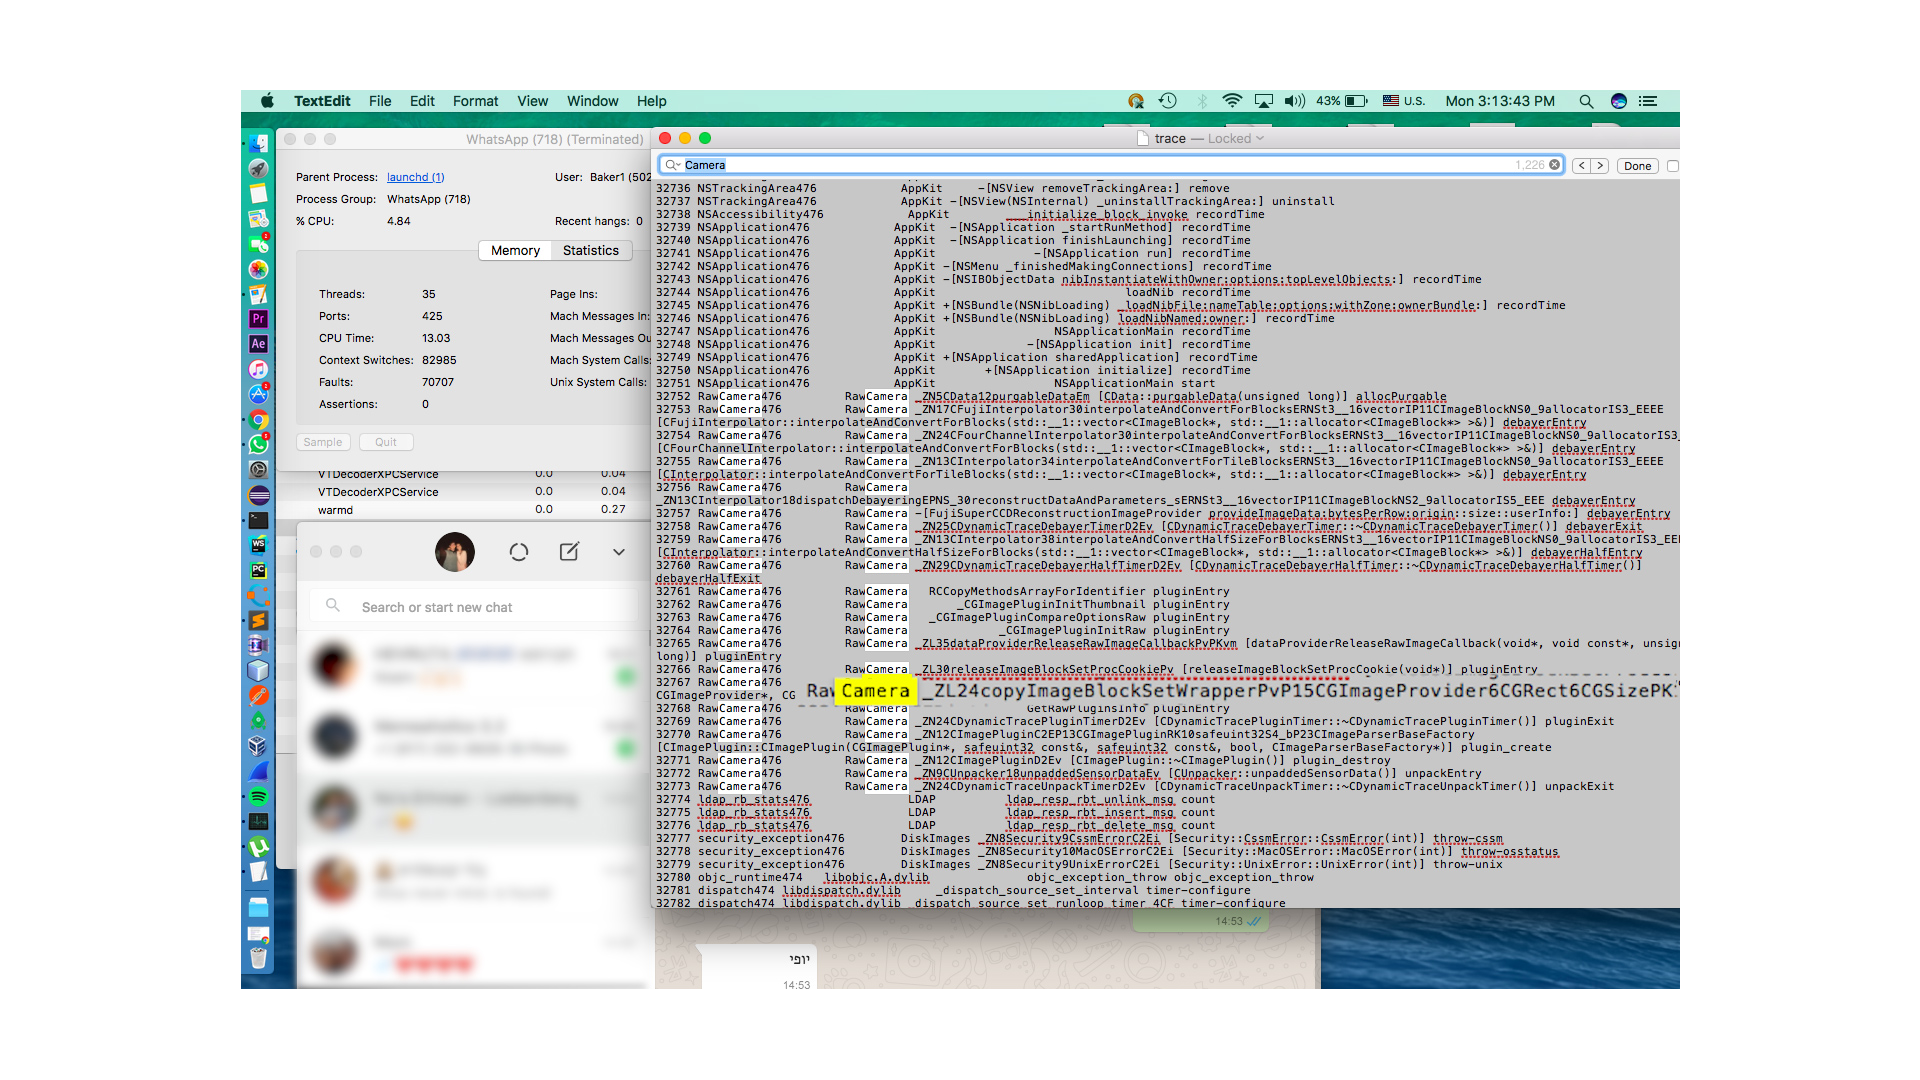Open Spotify from the Dock
Screen dimensions: 1920x1080
pyautogui.click(x=258, y=797)
